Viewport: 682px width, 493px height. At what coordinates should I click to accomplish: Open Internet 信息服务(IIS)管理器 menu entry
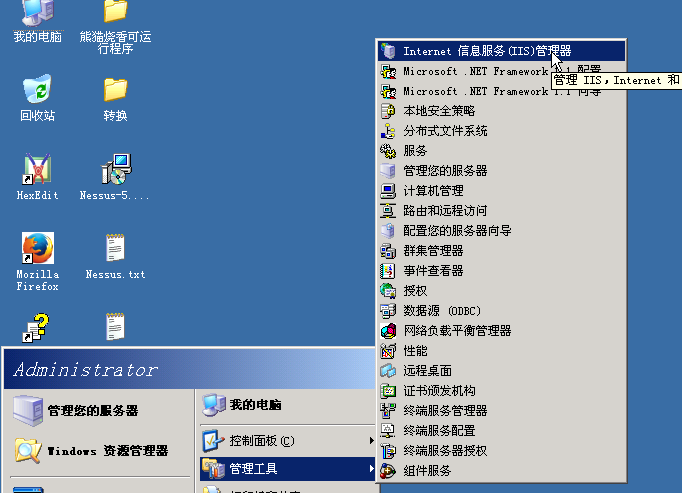coord(501,51)
